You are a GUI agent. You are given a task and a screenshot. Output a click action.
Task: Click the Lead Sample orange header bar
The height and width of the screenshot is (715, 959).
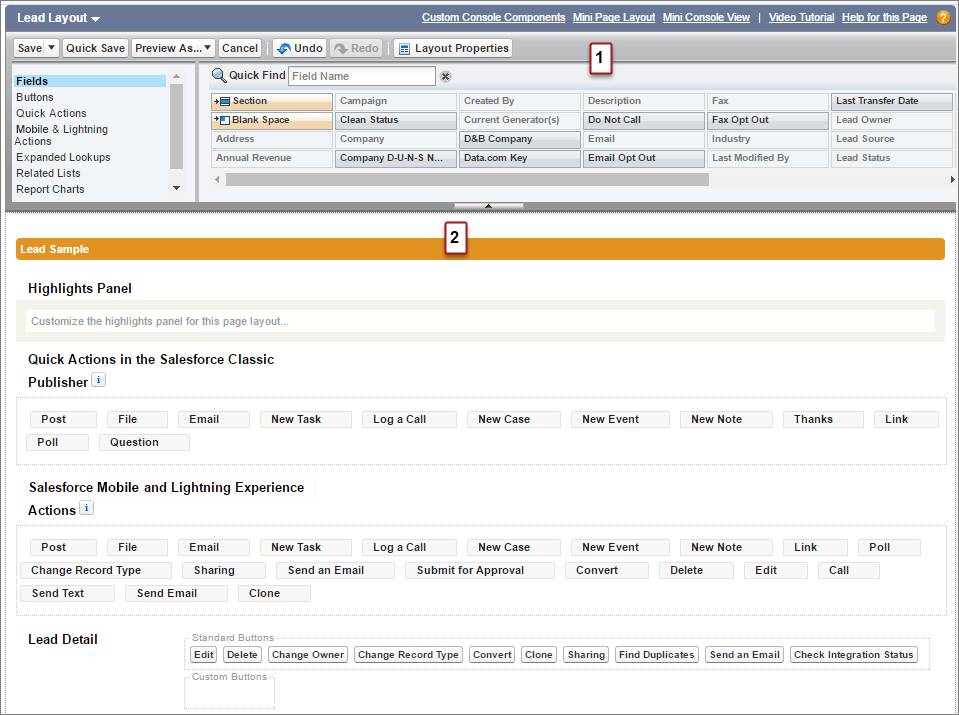480,249
